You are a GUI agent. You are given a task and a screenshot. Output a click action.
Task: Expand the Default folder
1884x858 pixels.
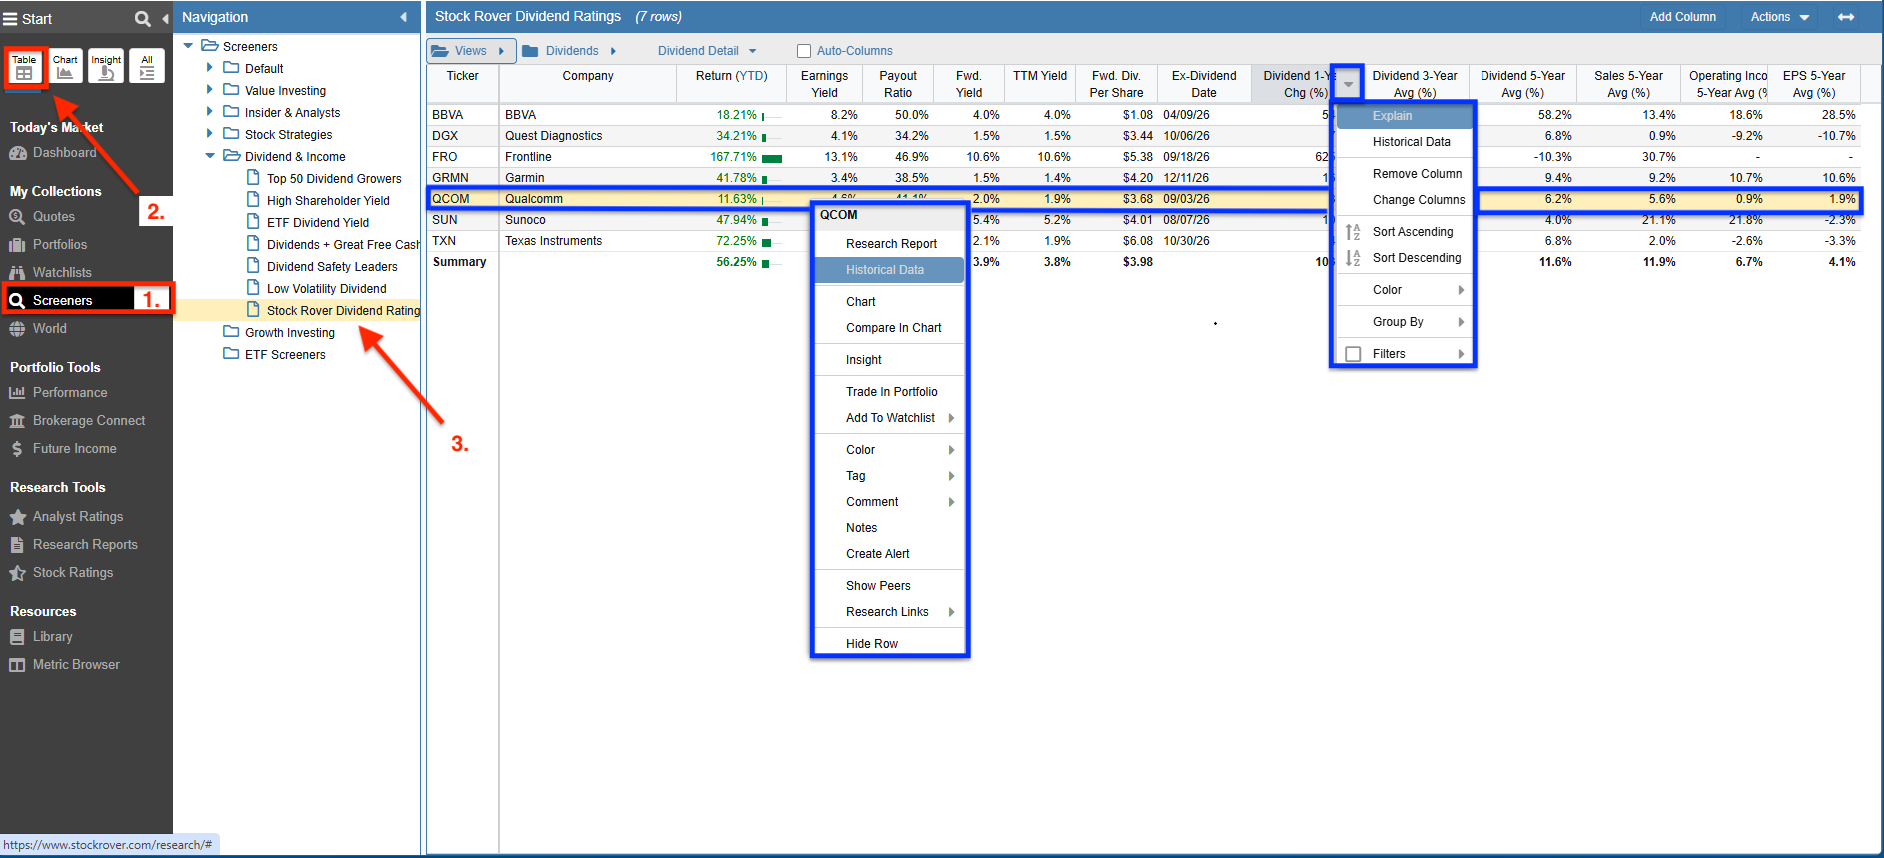210,68
